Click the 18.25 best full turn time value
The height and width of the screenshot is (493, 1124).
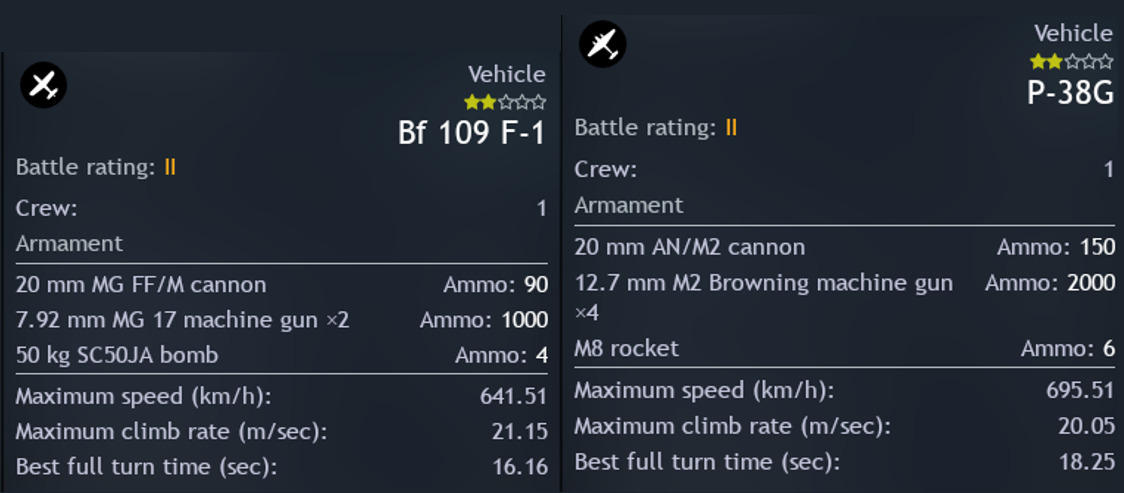(x=1087, y=462)
